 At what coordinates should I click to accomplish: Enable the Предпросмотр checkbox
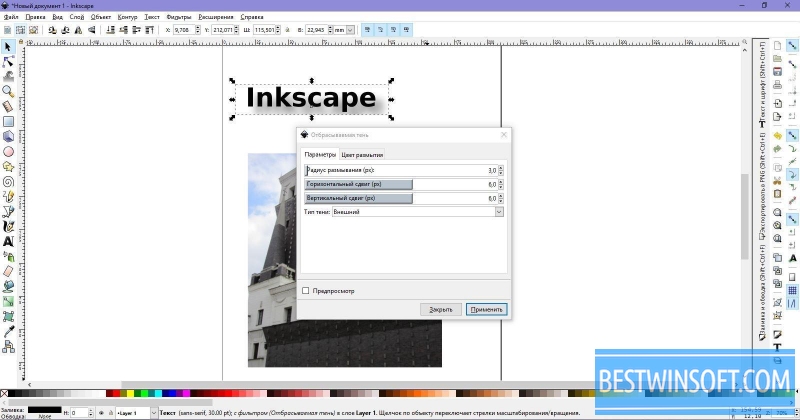306,290
